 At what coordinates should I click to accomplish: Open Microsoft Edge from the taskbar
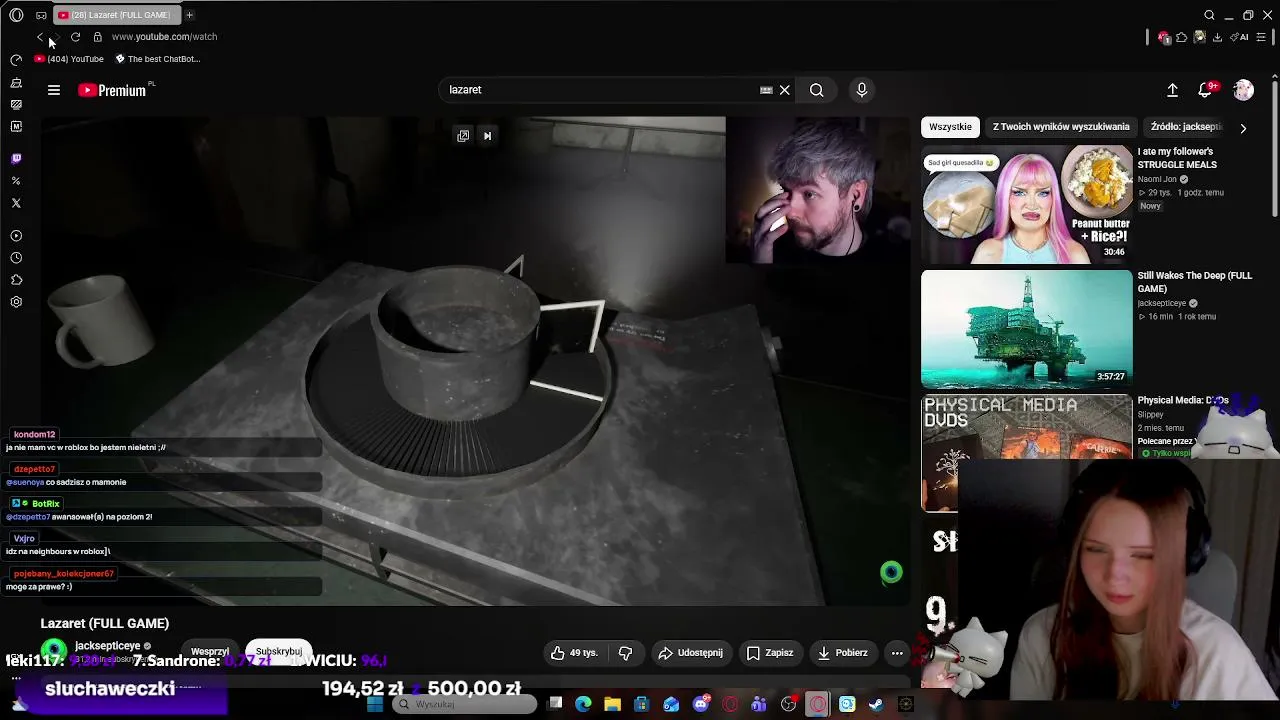(x=584, y=704)
